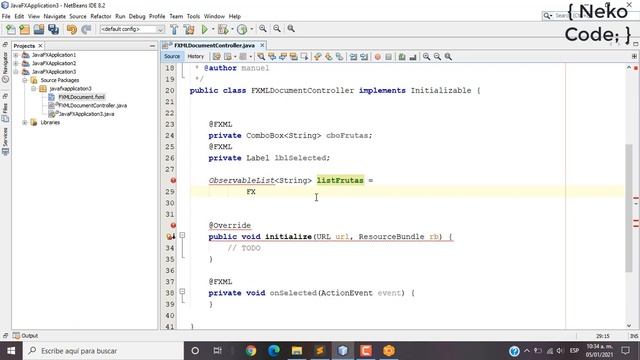Click the New File toolbar icon
Screen dimensions: 640x360
click(11, 29)
